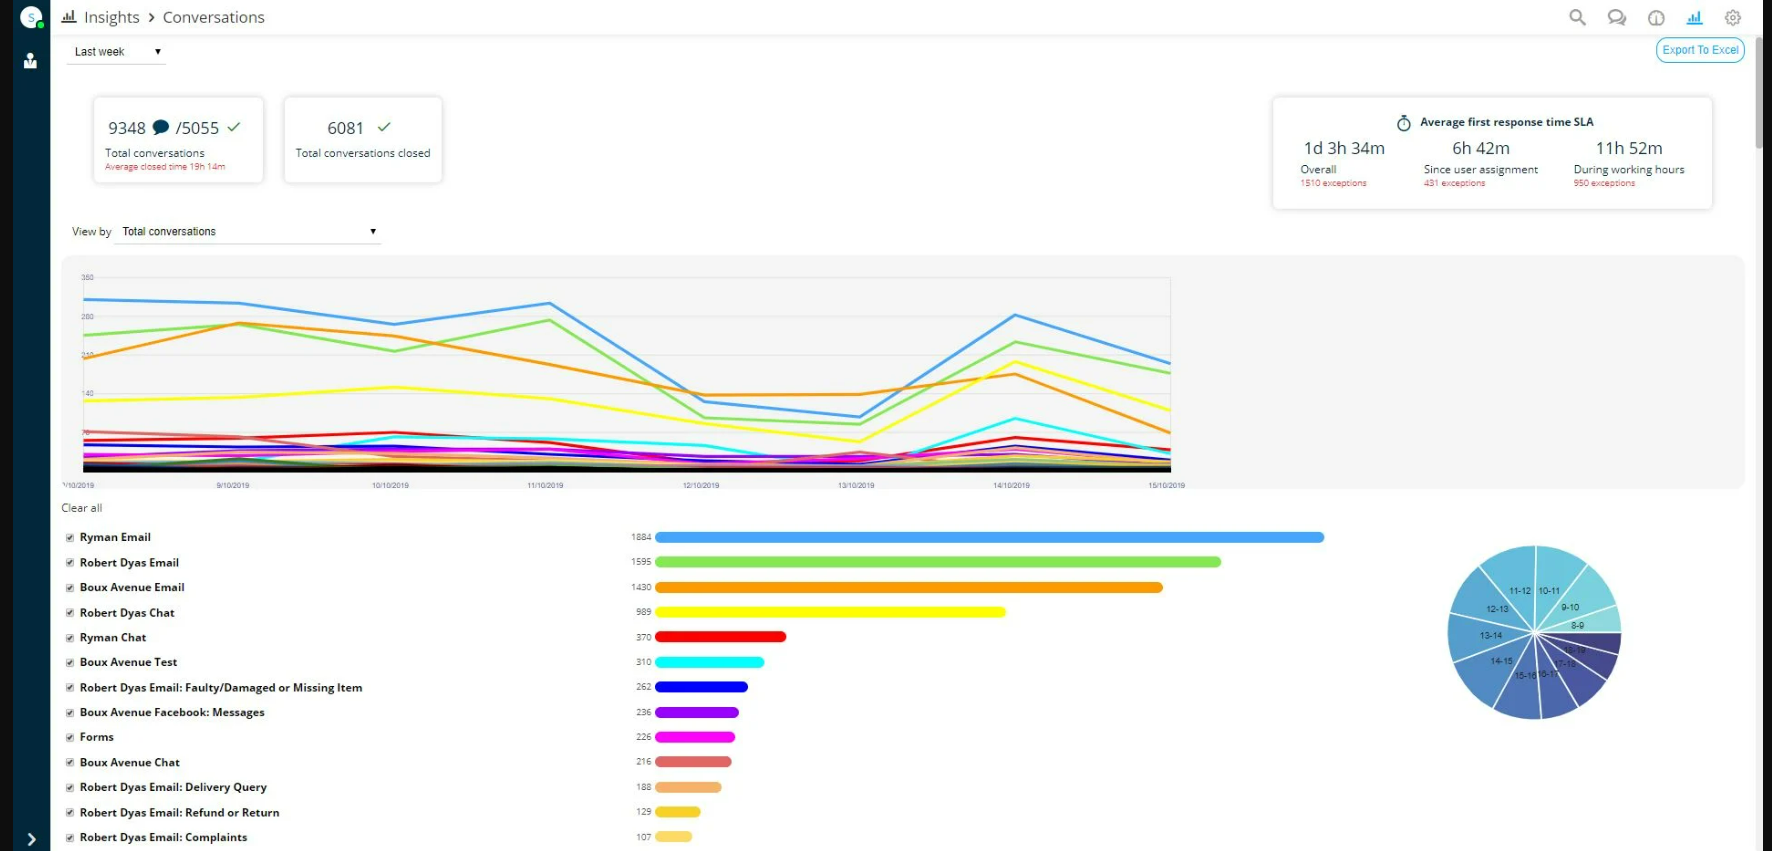Click the Insights breadcrumb

(111, 17)
